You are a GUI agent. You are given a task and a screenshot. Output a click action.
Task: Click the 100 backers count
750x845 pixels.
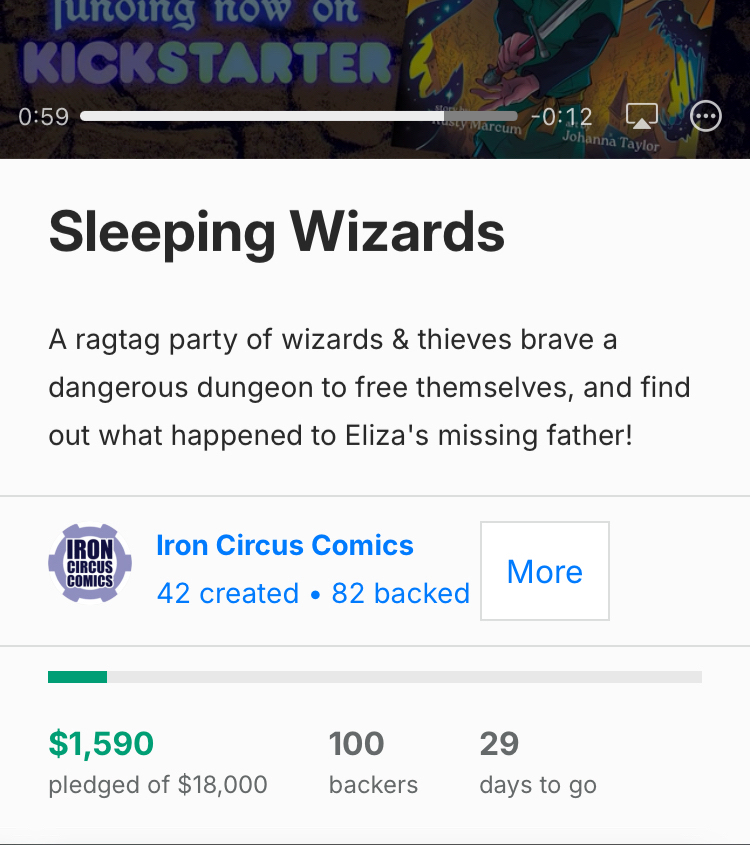(x=356, y=744)
